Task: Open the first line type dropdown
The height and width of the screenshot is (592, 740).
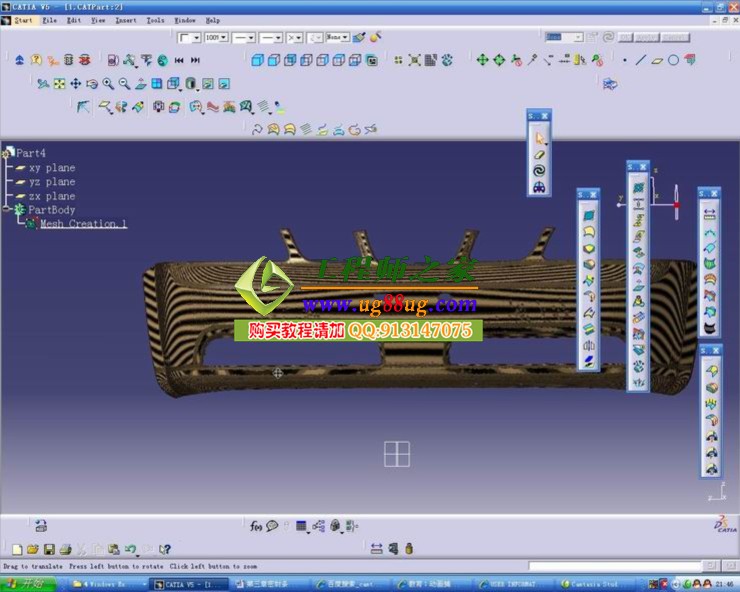Action: (244, 37)
